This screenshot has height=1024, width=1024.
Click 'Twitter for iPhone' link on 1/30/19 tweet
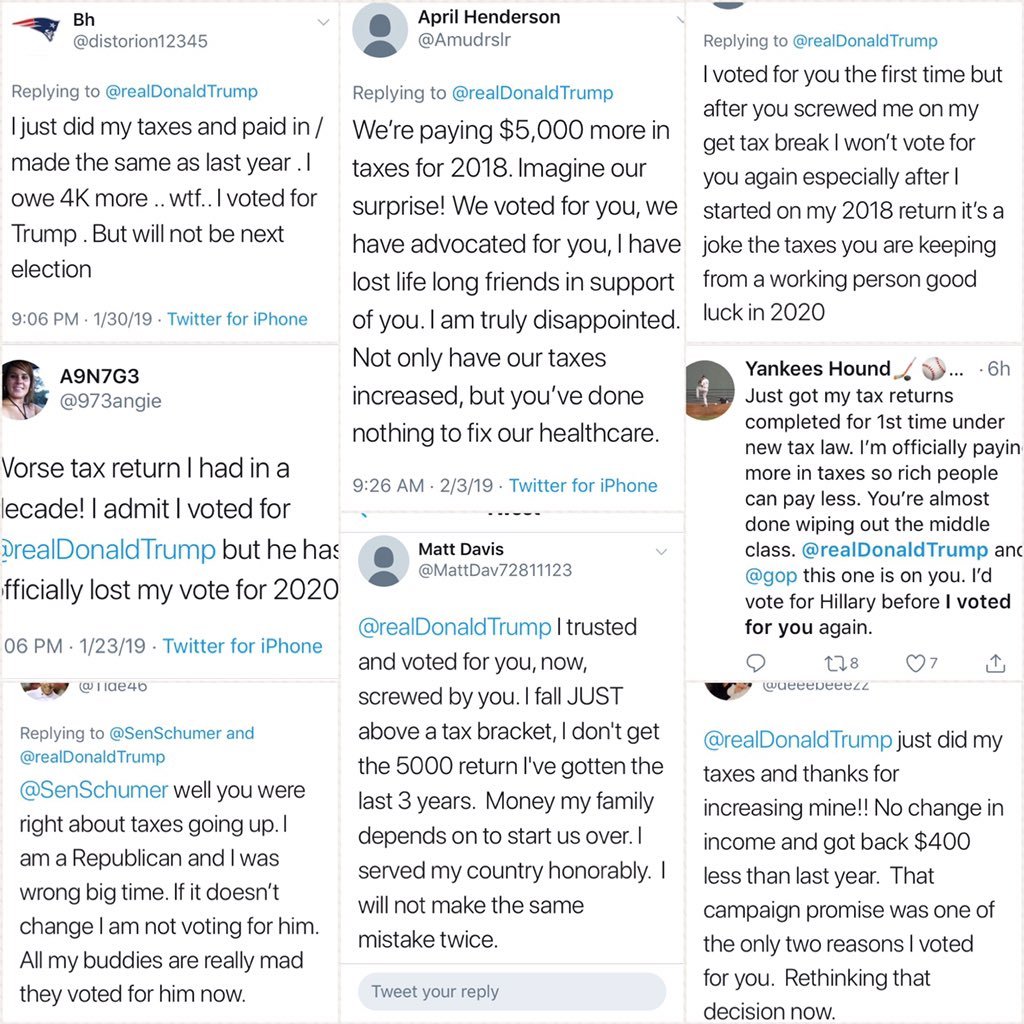237,319
